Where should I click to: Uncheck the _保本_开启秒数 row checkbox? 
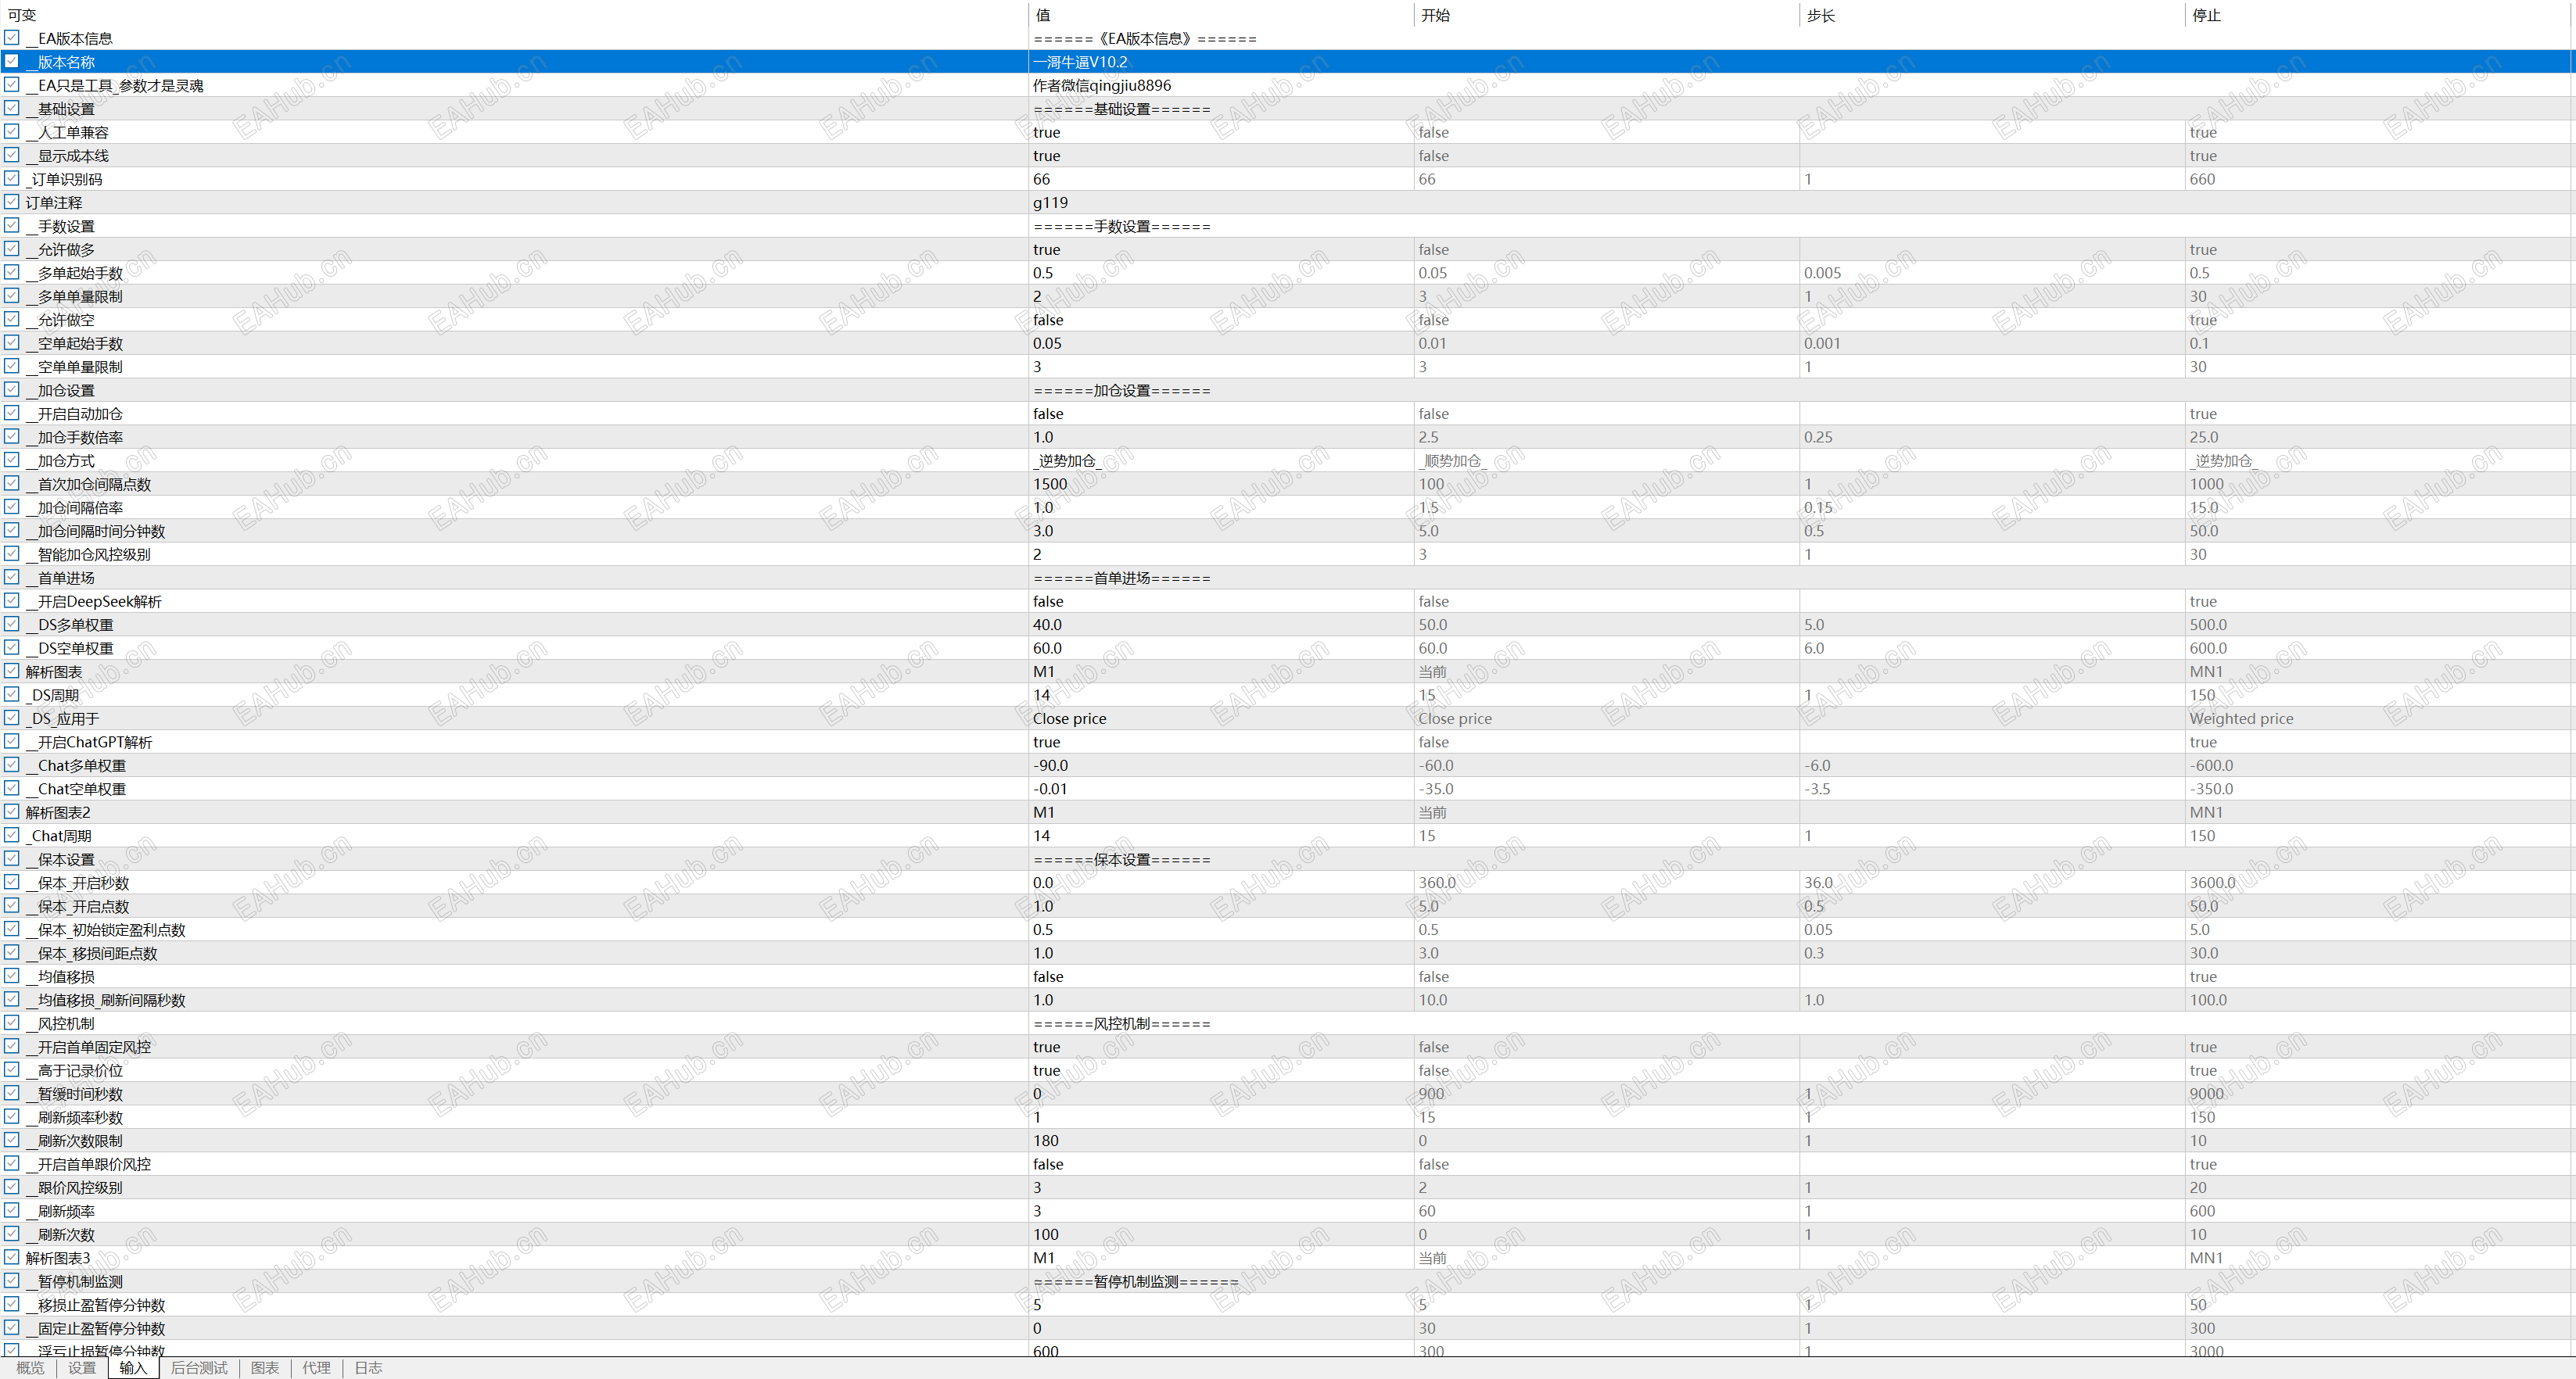point(11,882)
